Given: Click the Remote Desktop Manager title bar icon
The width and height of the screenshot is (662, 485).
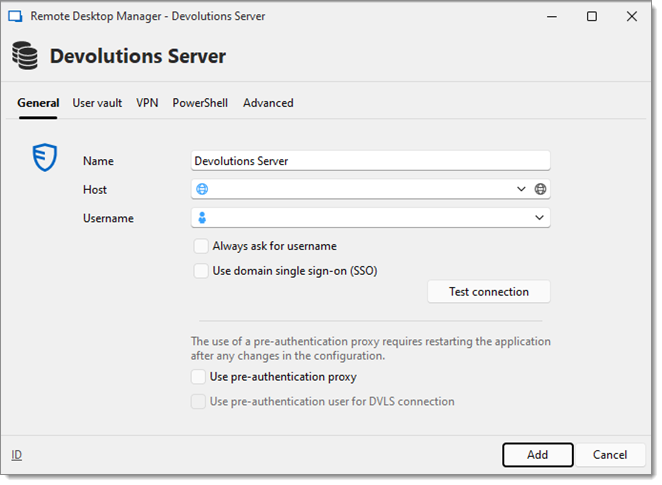Looking at the screenshot, I should pyautogui.click(x=16, y=16).
